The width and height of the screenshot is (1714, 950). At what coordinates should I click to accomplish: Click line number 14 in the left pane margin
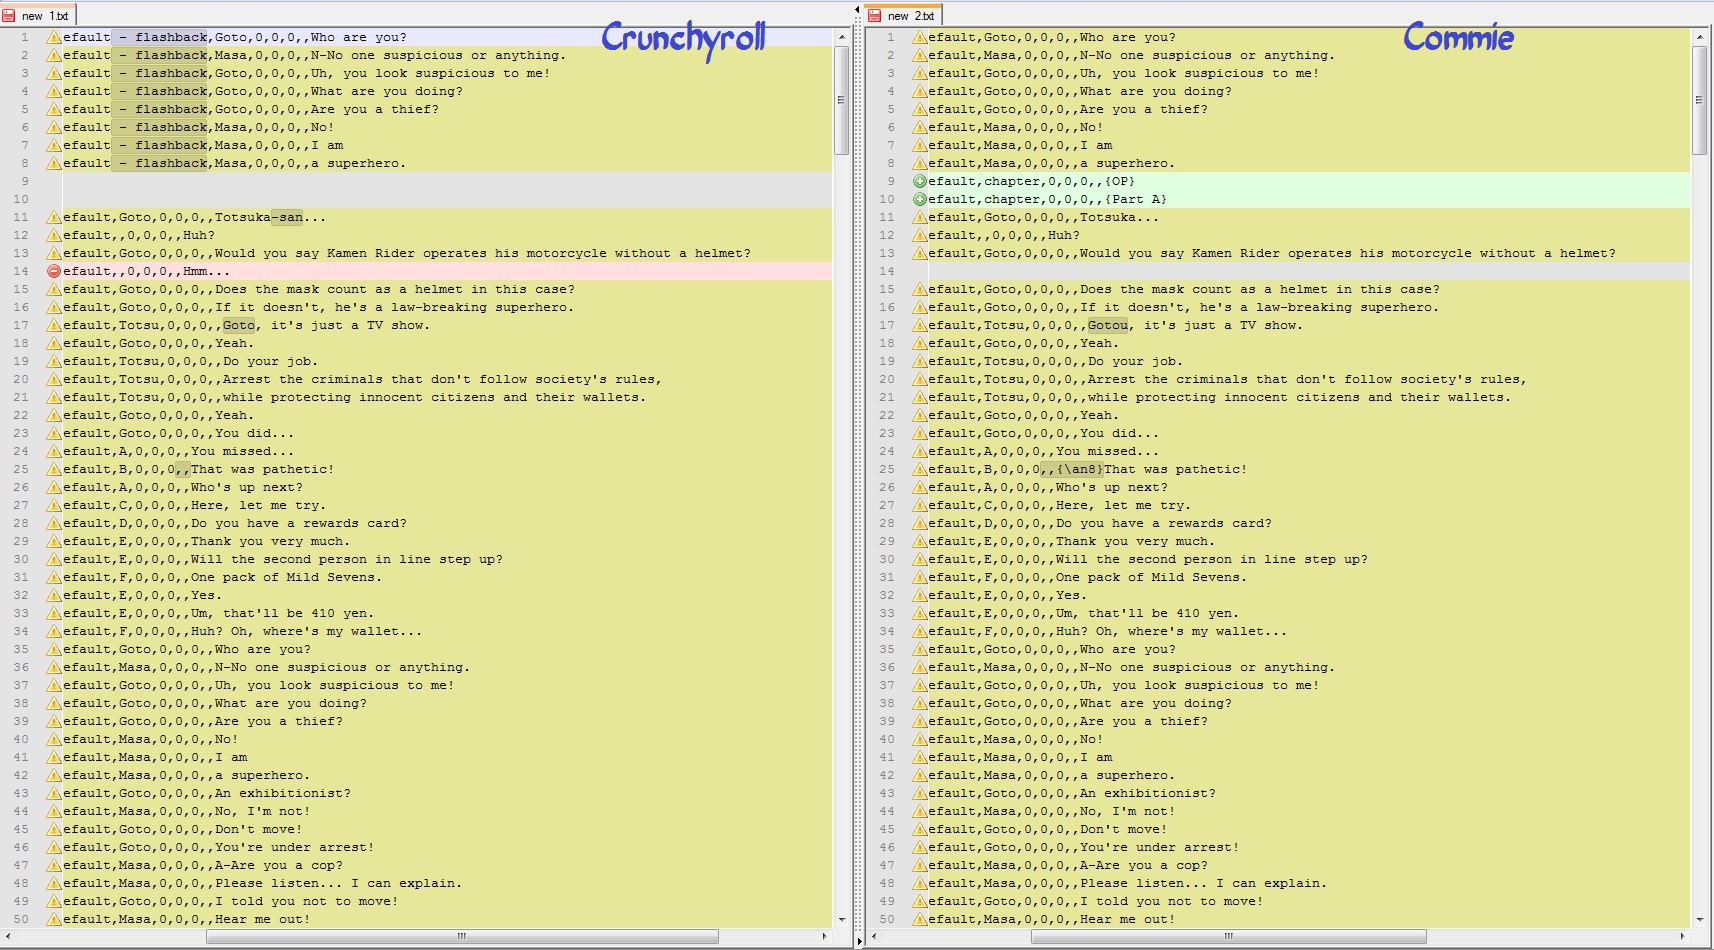(x=21, y=271)
